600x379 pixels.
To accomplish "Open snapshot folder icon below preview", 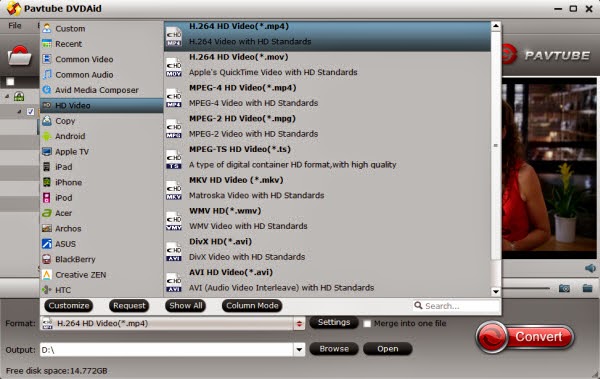I will click(x=587, y=288).
